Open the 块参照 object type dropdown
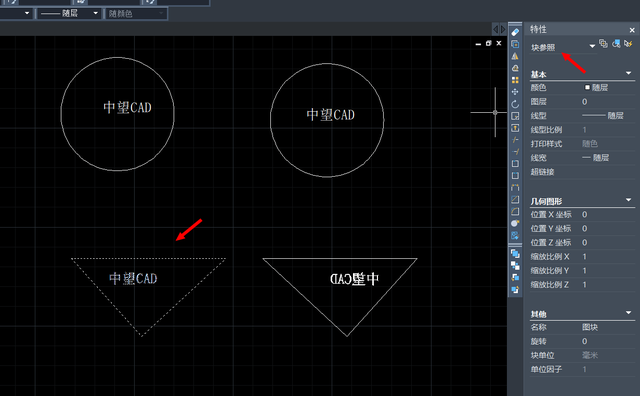The height and width of the screenshot is (396, 640). pyautogui.click(x=592, y=46)
